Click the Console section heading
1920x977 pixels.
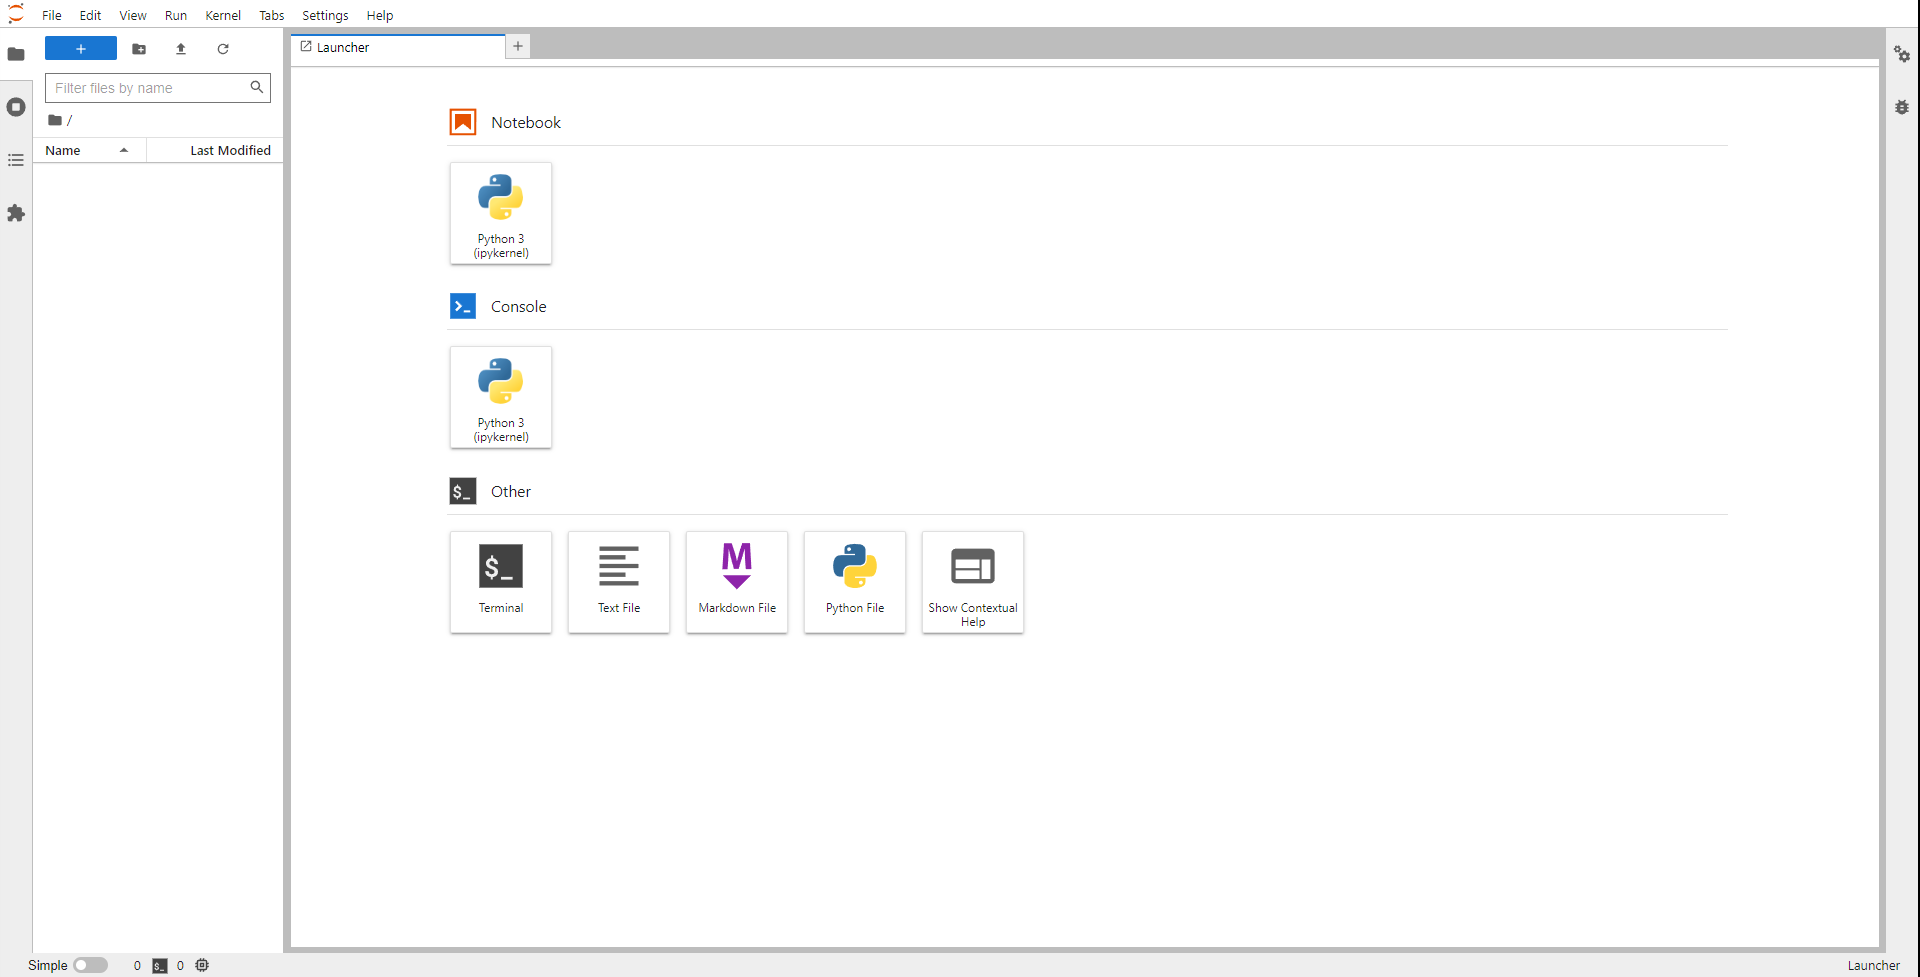coord(518,306)
